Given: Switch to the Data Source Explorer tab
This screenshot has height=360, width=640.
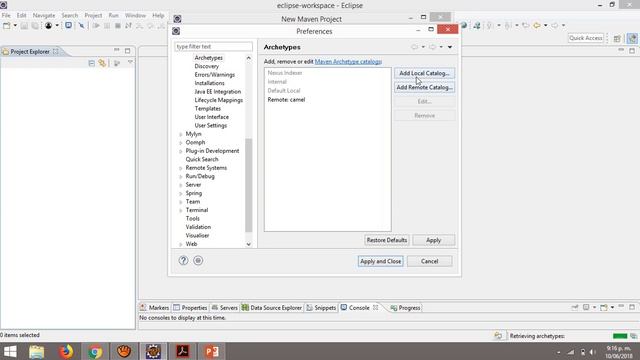Looking at the screenshot, I should point(272,308).
